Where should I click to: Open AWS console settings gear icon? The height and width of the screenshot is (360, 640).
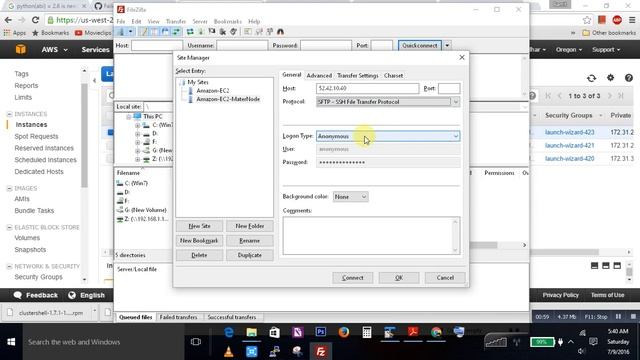(610, 78)
